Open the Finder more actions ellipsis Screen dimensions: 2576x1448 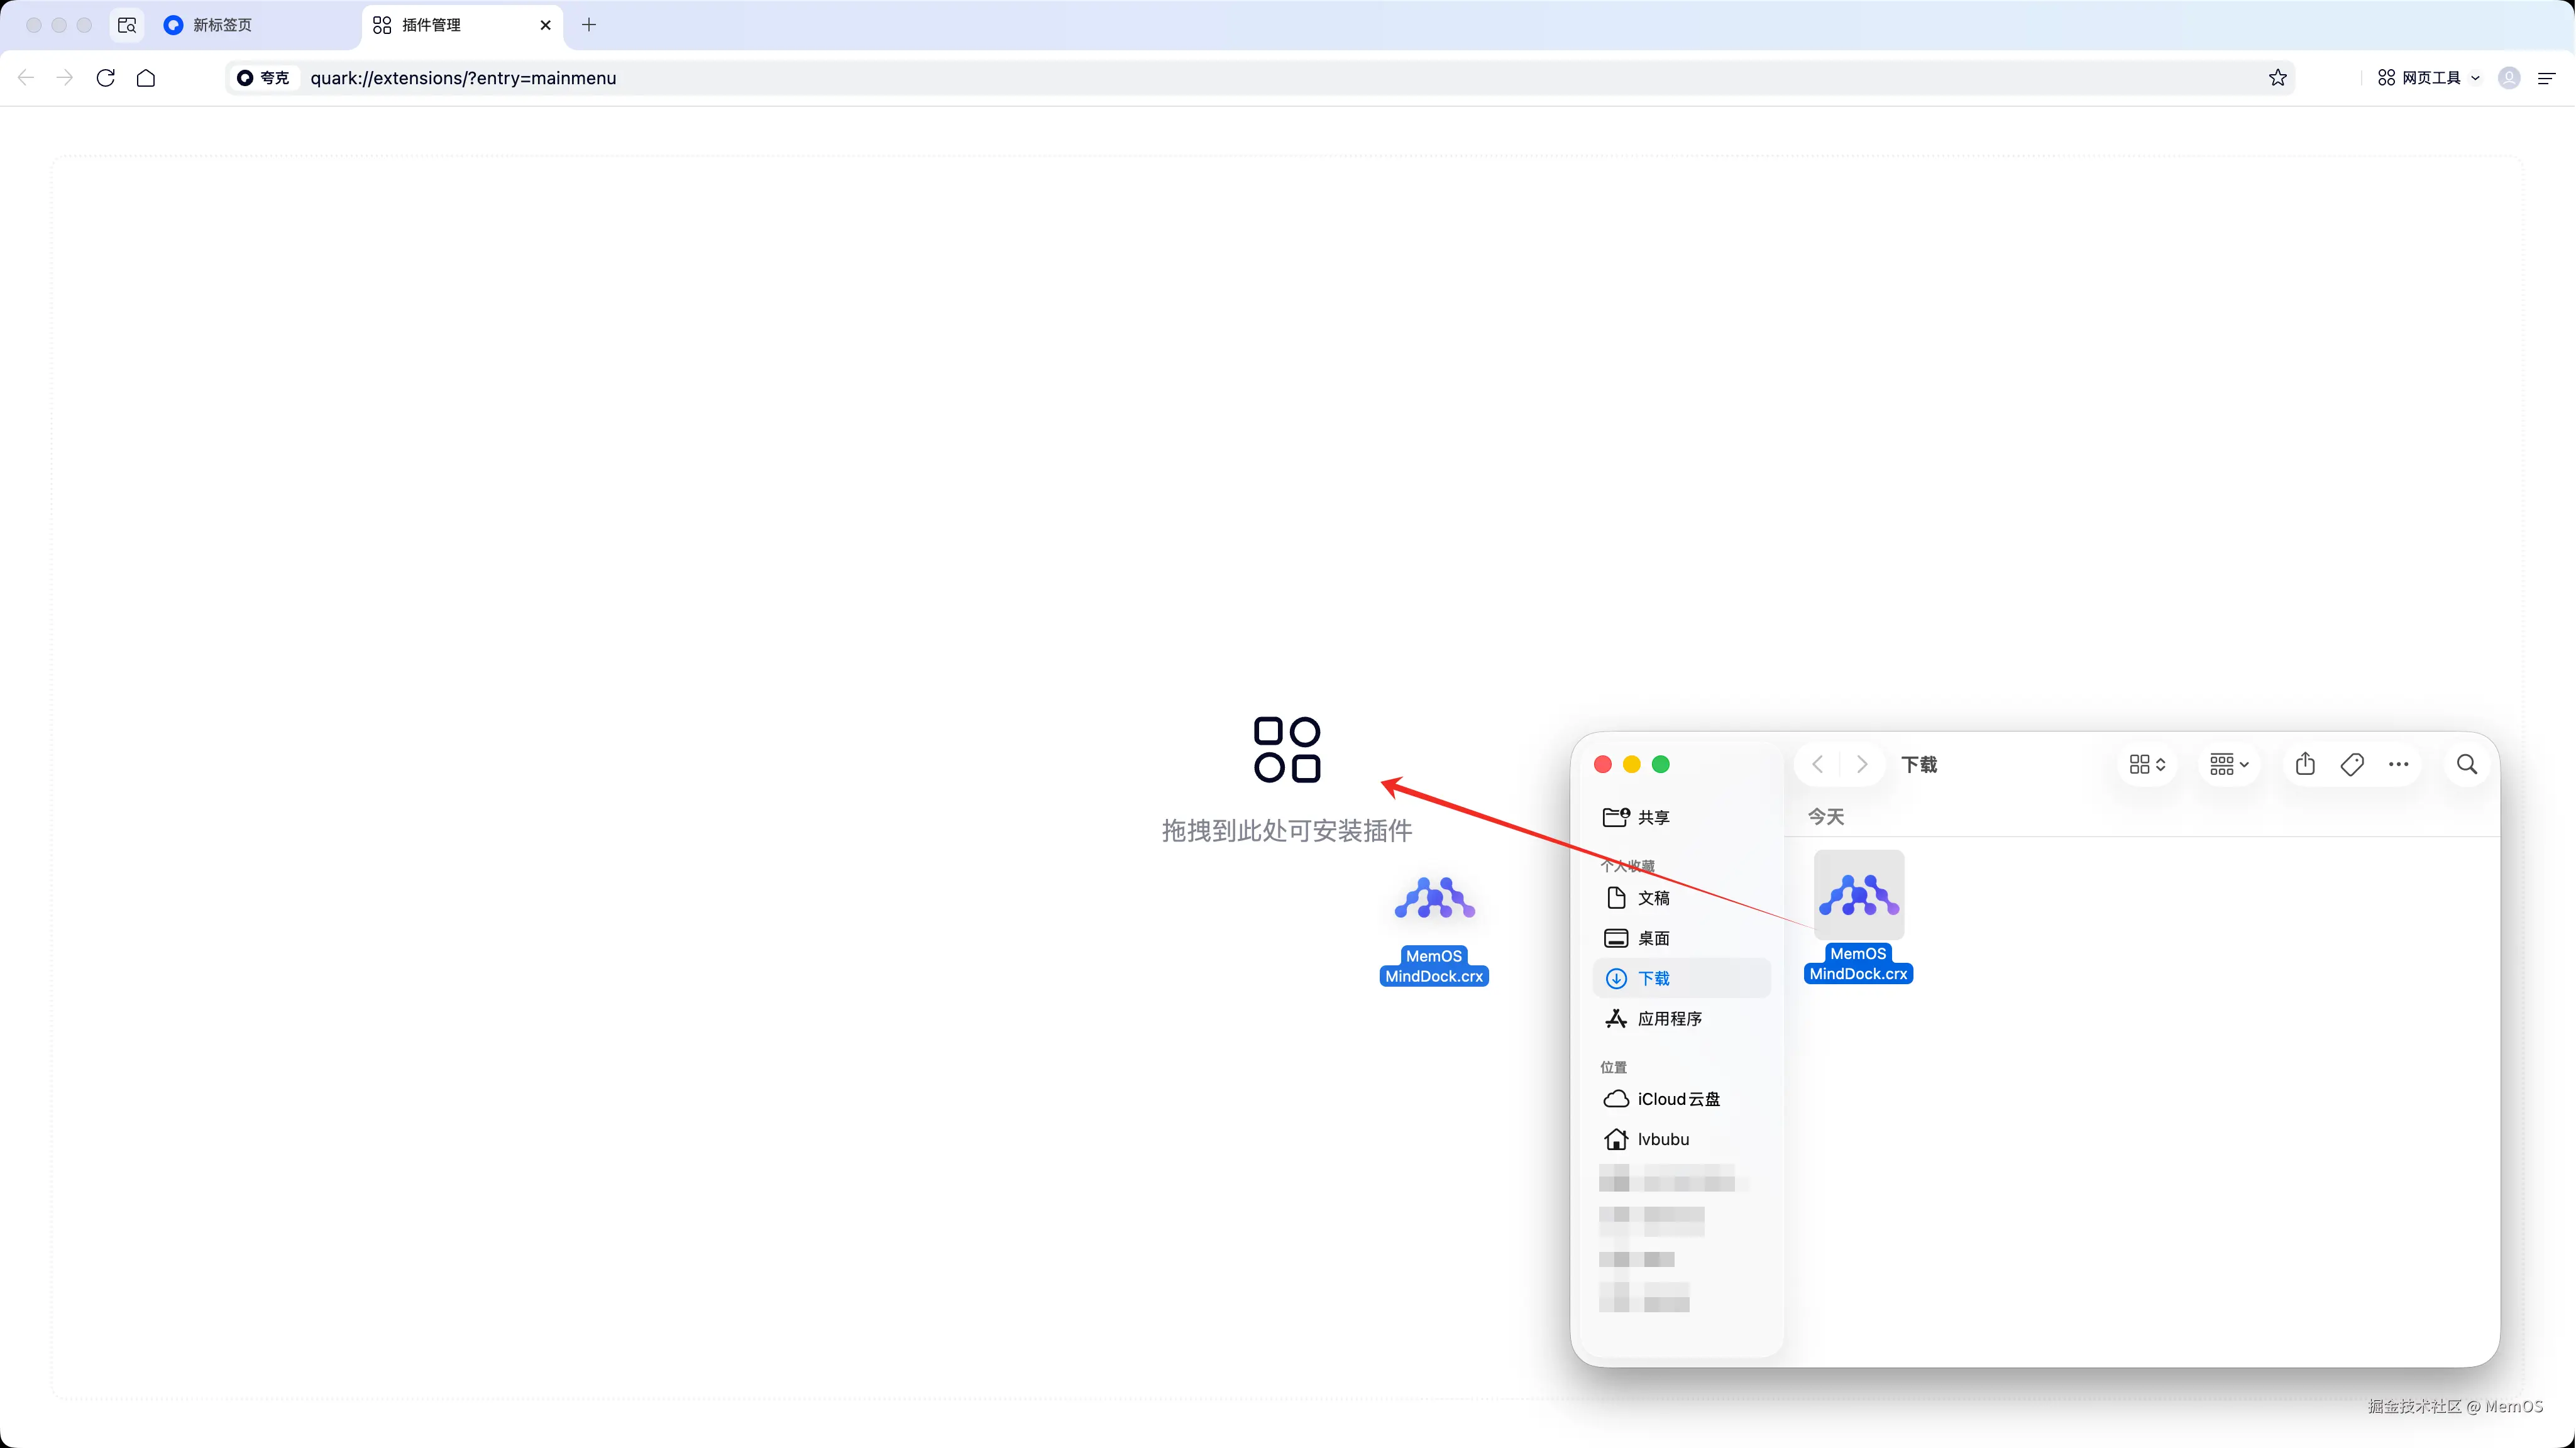tap(2398, 765)
